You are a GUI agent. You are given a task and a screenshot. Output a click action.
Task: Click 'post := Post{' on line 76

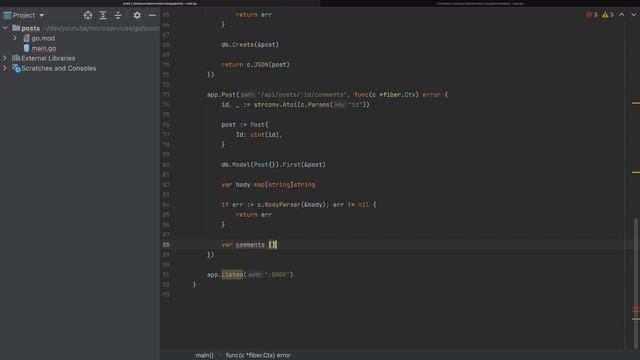point(245,124)
